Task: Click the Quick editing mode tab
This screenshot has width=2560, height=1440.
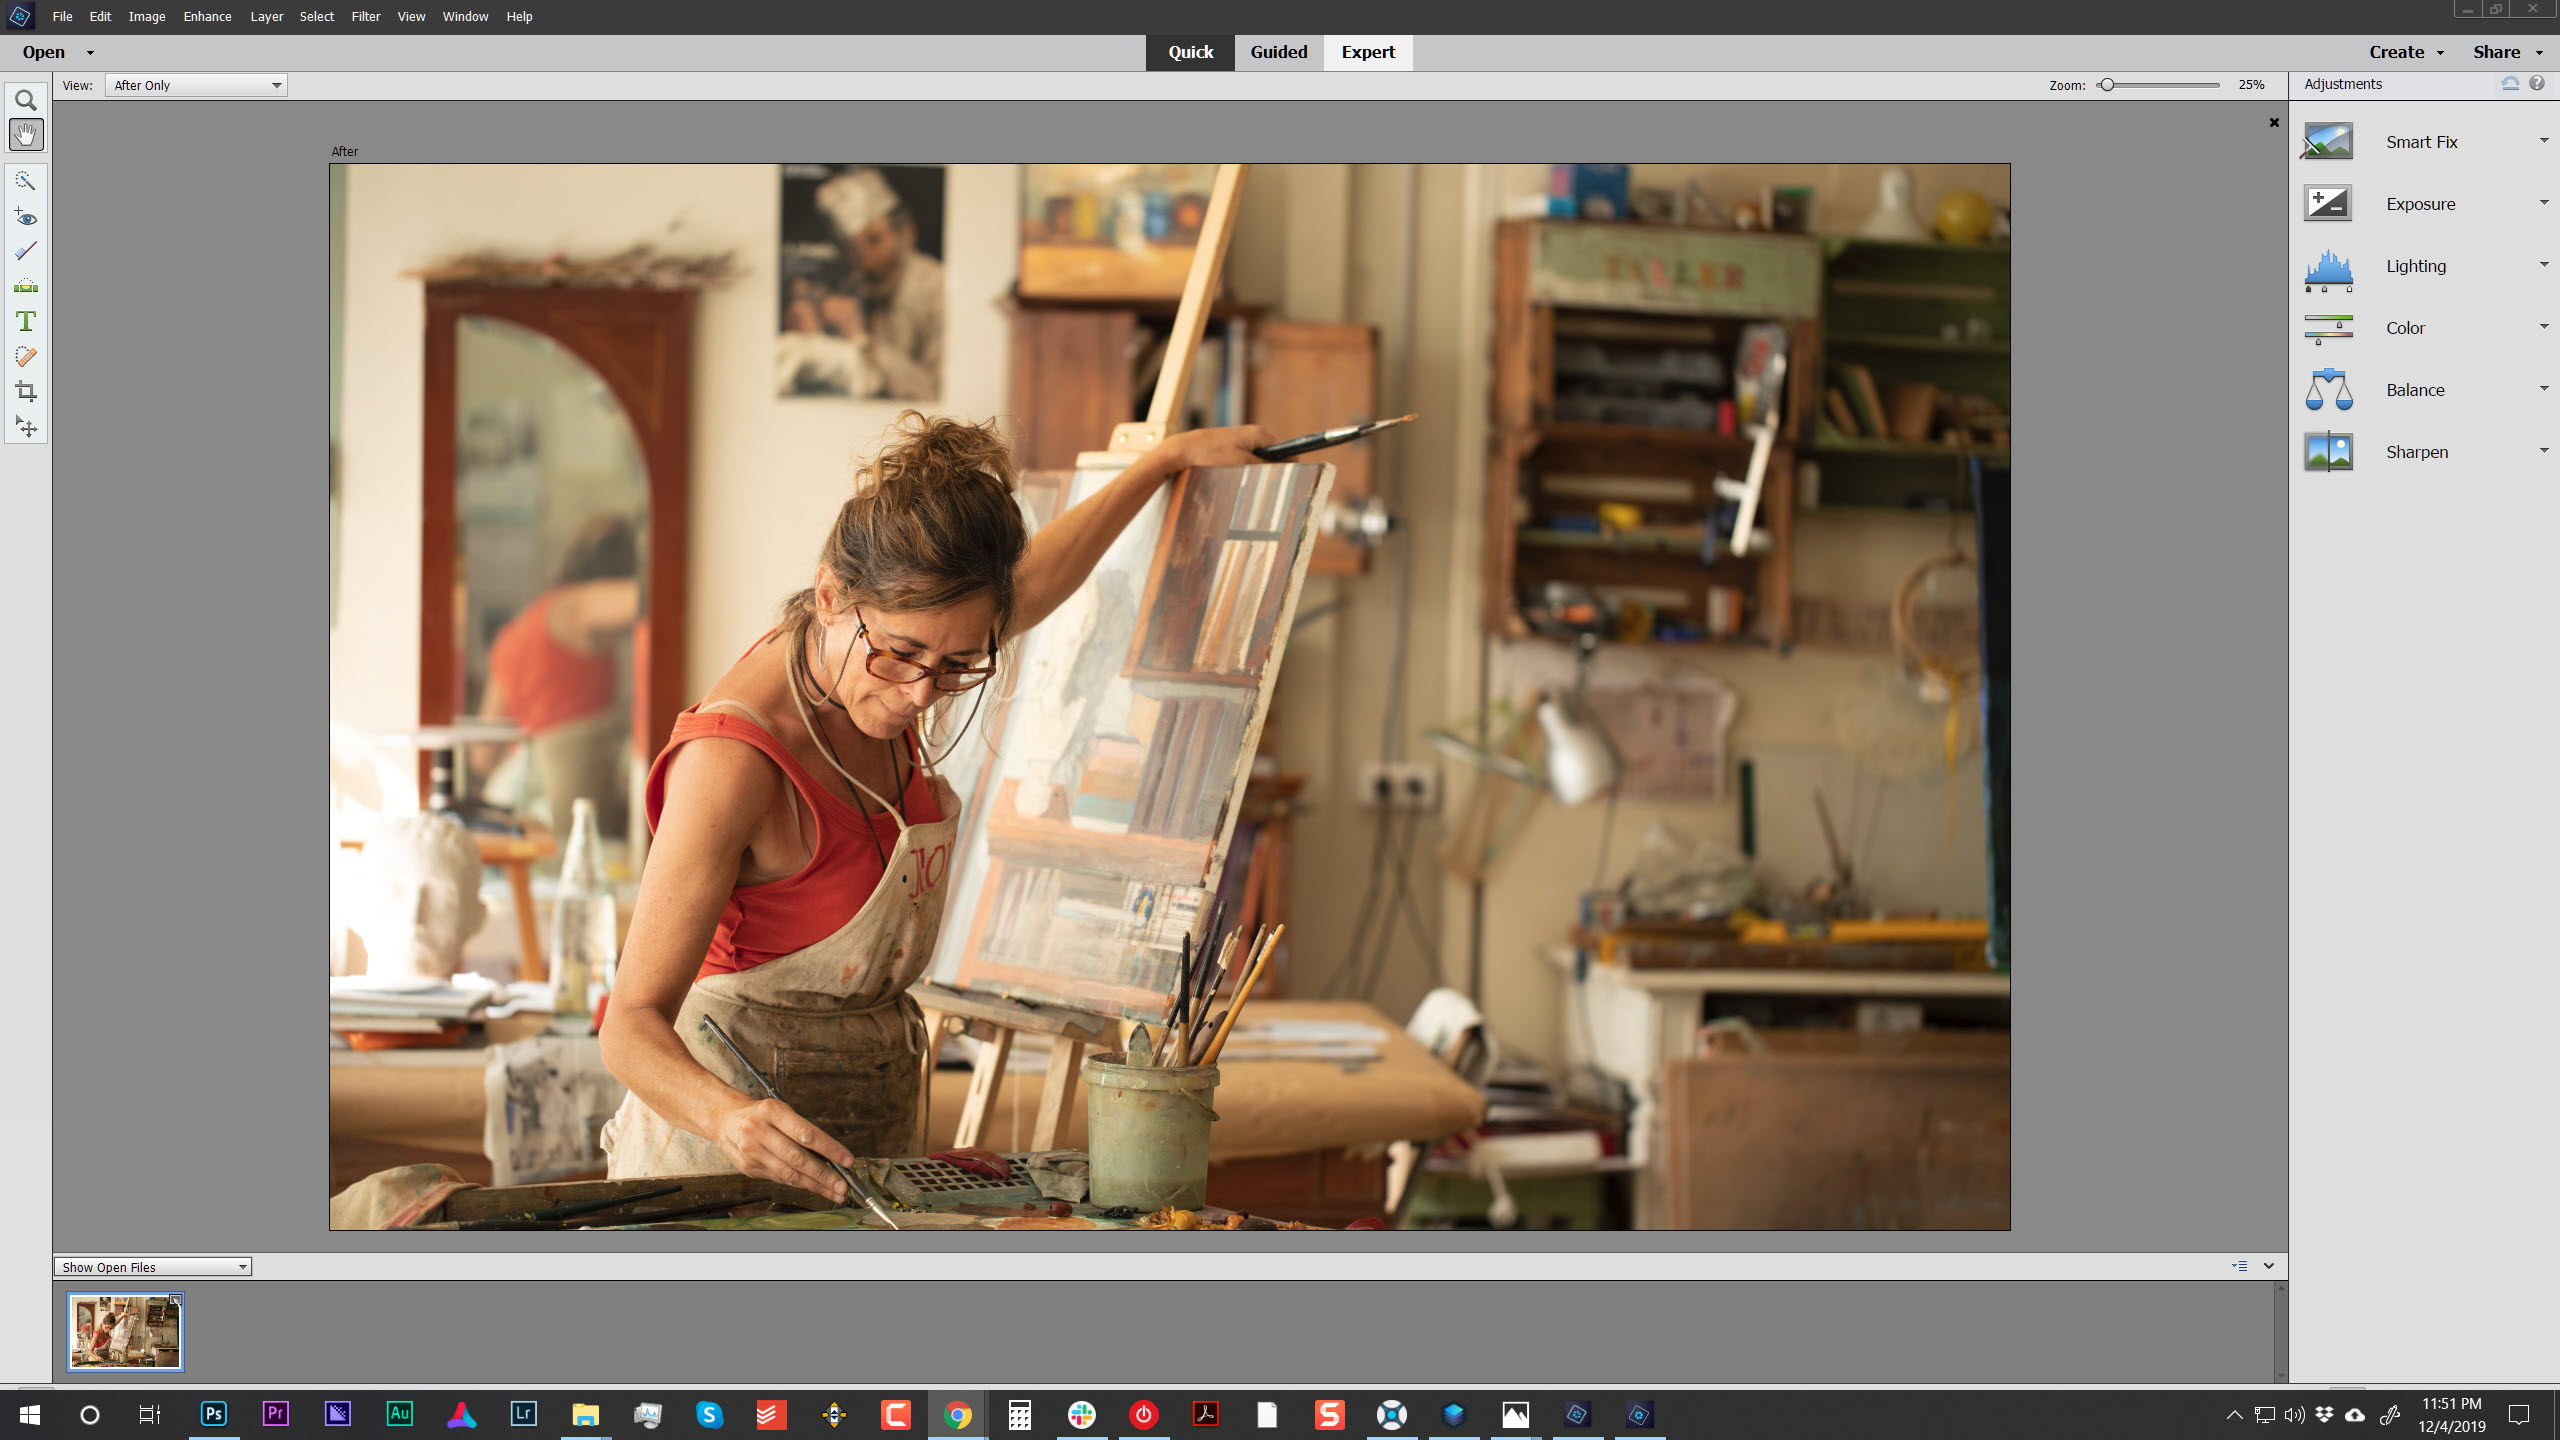Action: 1190,51
